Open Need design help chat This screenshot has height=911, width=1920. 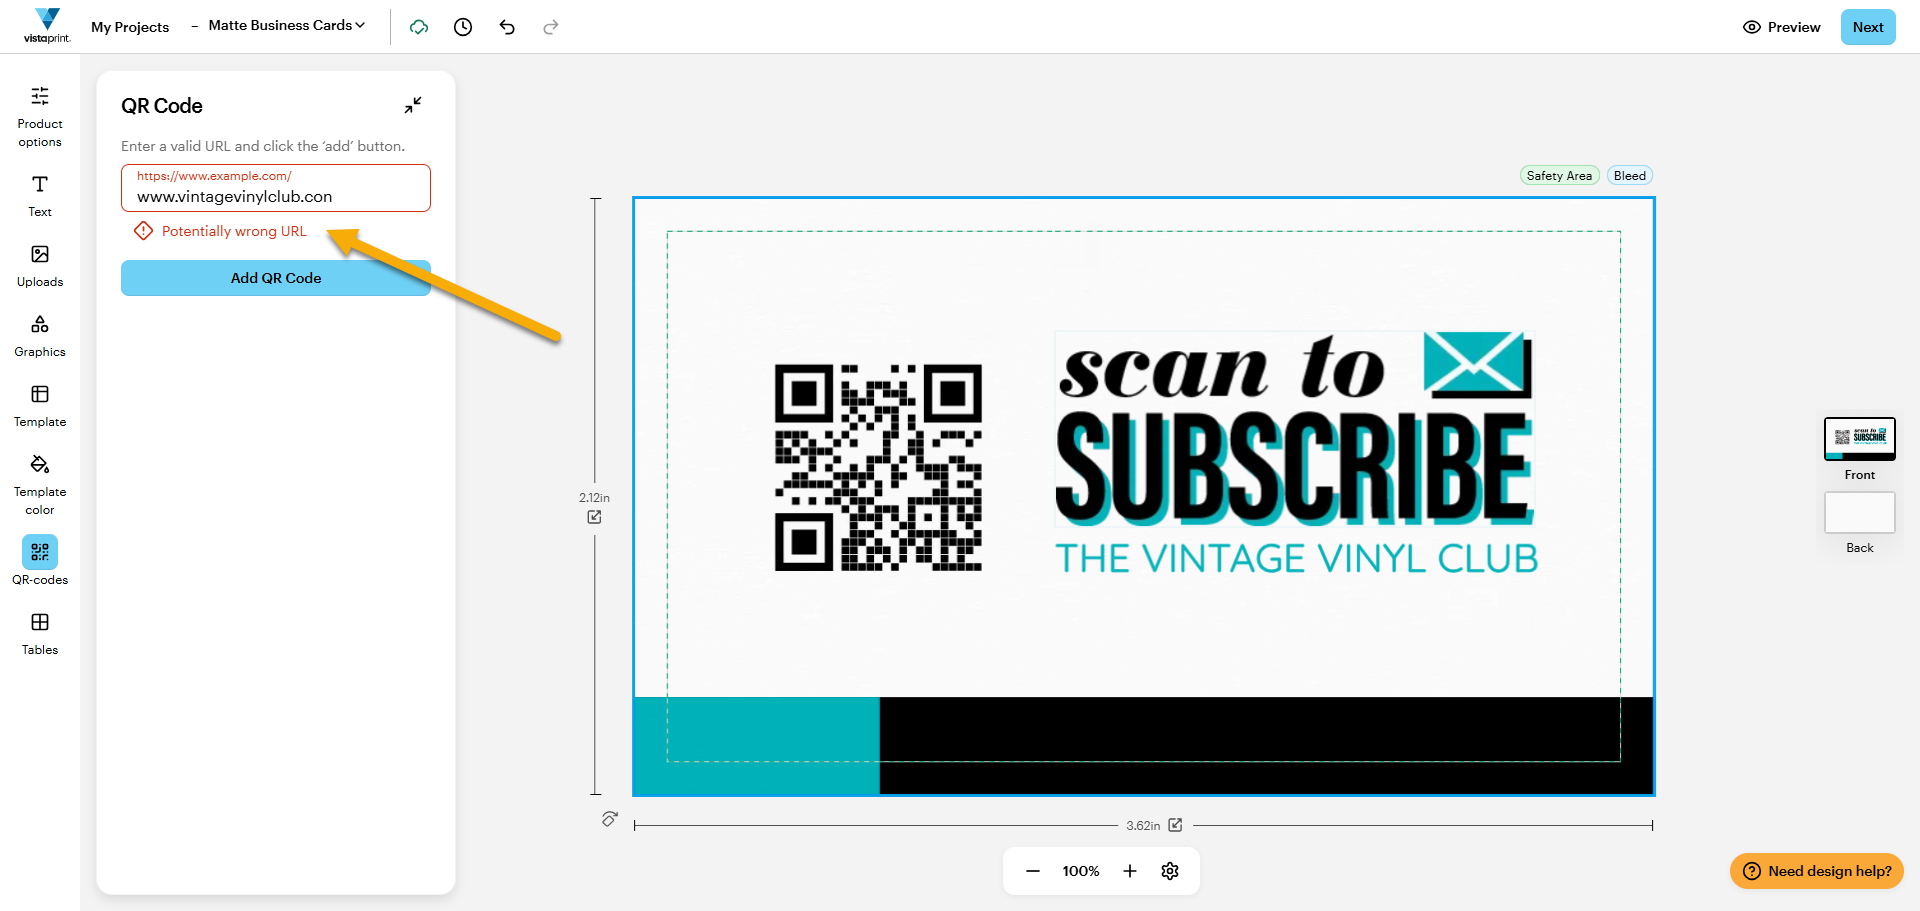(x=1817, y=871)
